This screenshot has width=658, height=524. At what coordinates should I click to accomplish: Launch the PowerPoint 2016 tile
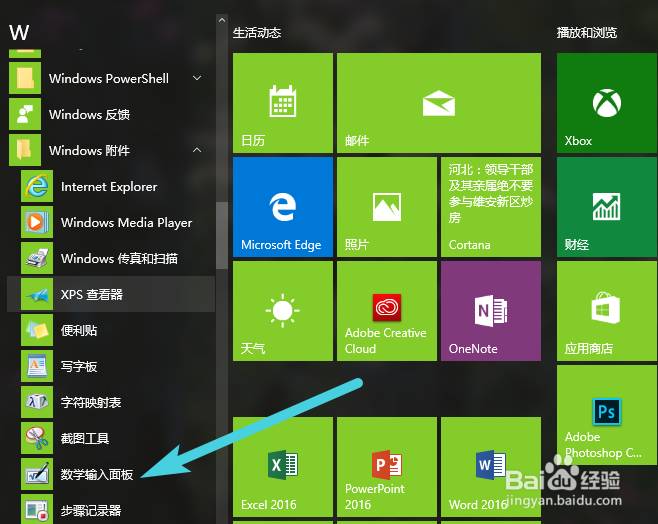coord(387,467)
